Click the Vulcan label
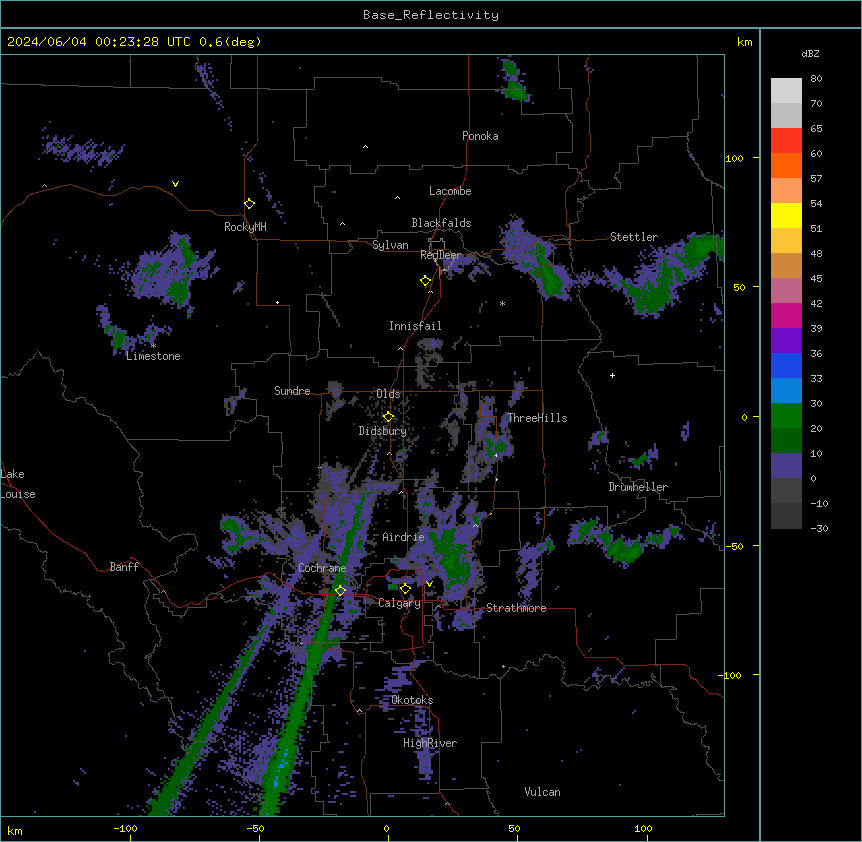This screenshot has width=862, height=842. [x=543, y=792]
